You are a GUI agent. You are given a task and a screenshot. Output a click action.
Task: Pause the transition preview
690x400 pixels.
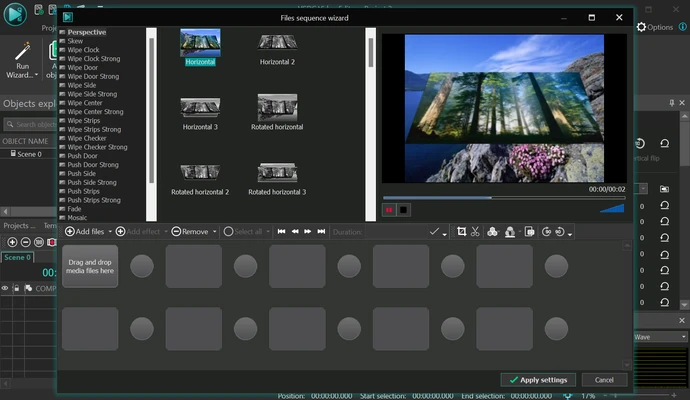pyautogui.click(x=389, y=210)
